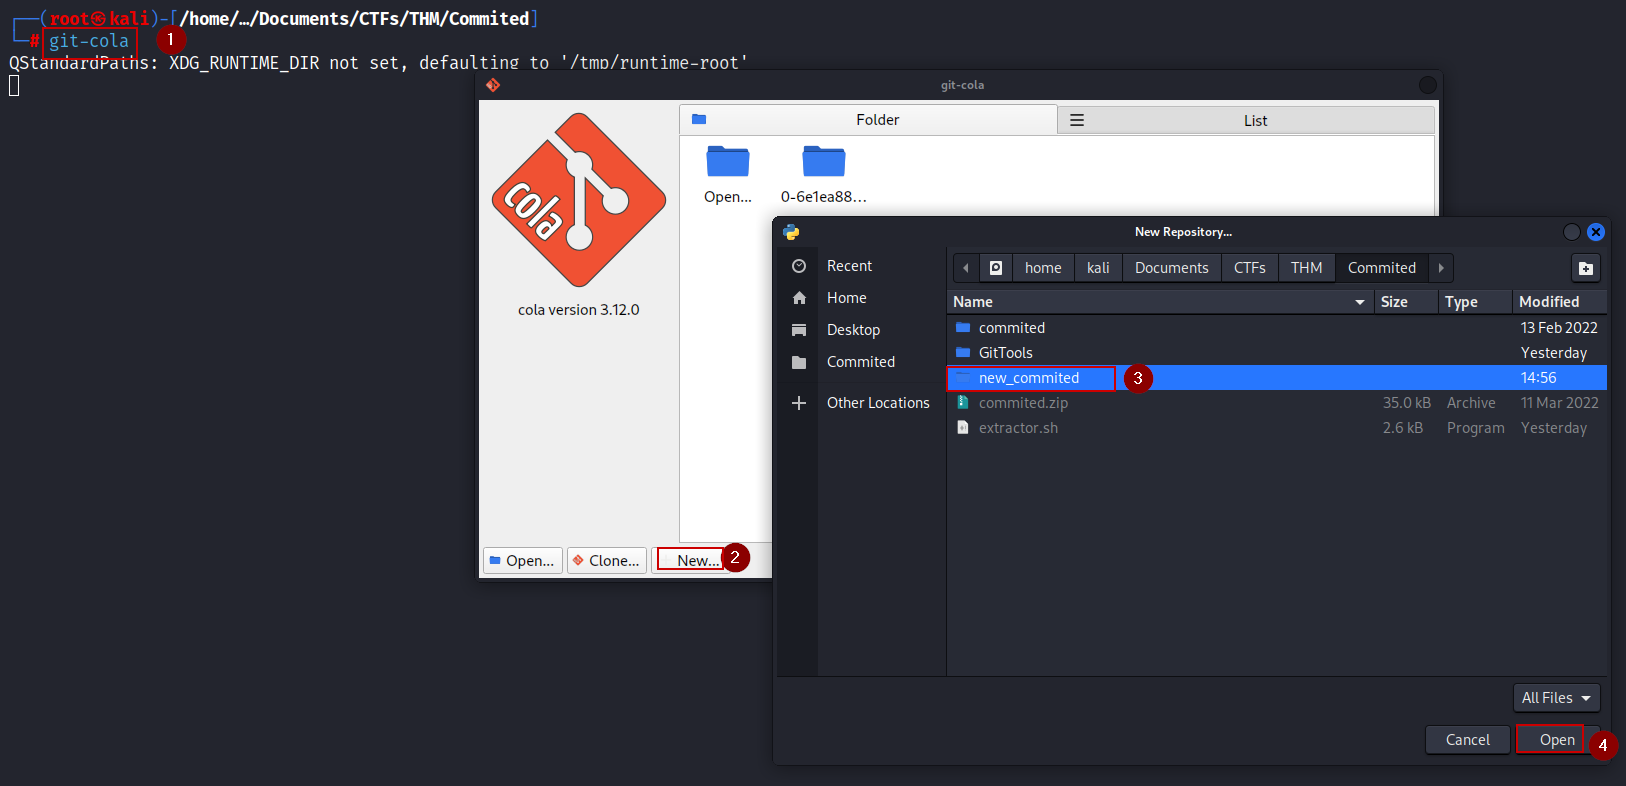The width and height of the screenshot is (1626, 786).
Task: Navigate to kali in the path bar
Action: [1098, 268]
